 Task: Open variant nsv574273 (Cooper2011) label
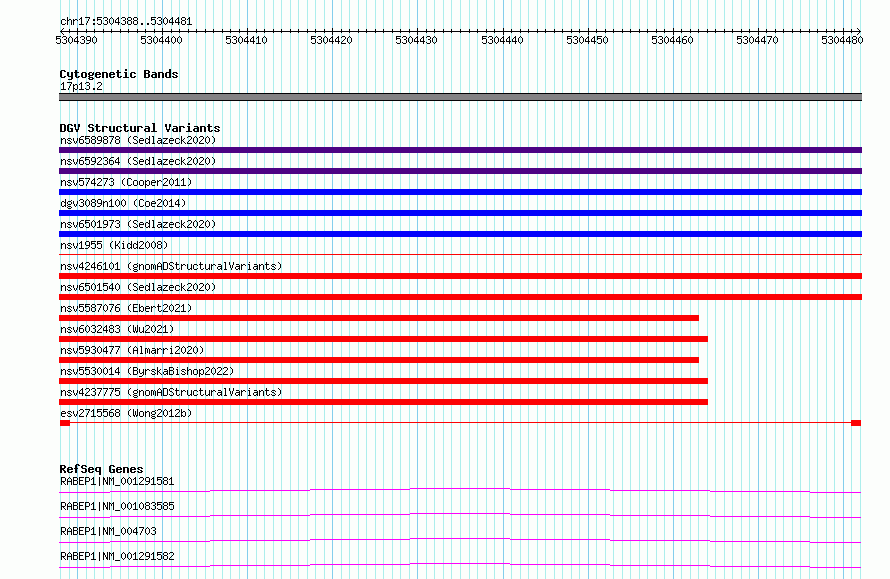tap(126, 182)
